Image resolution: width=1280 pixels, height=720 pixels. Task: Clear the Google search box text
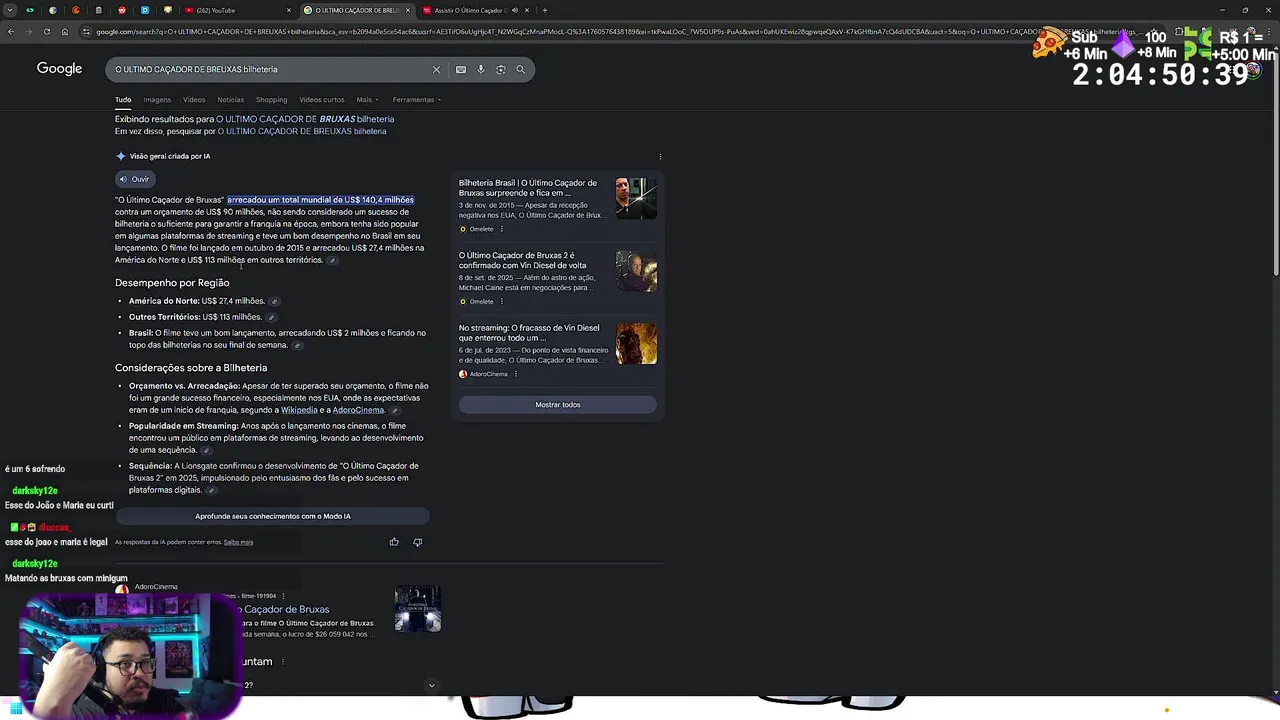coord(436,69)
